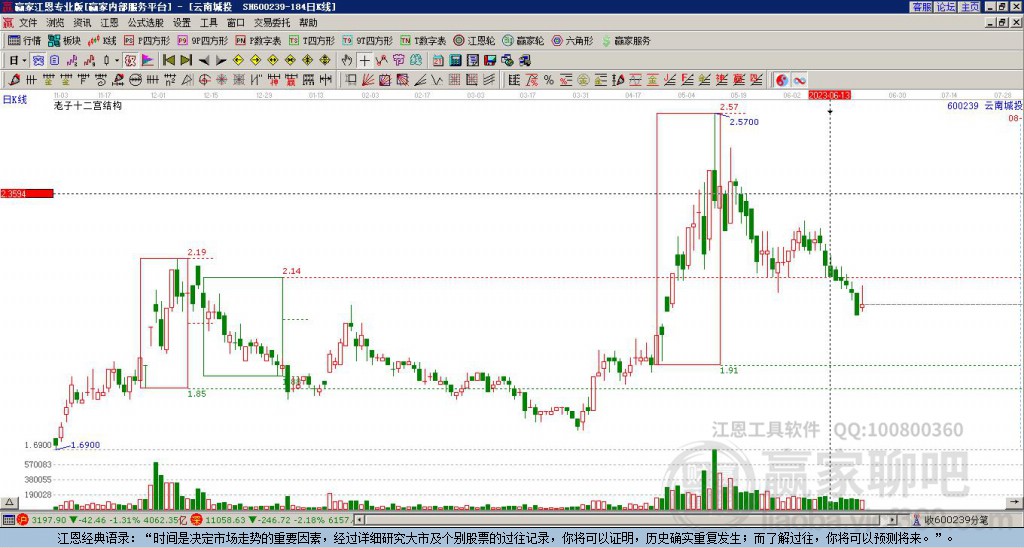Step chart left with black arrow
The image size is (1024, 548).
click(x=204, y=61)
